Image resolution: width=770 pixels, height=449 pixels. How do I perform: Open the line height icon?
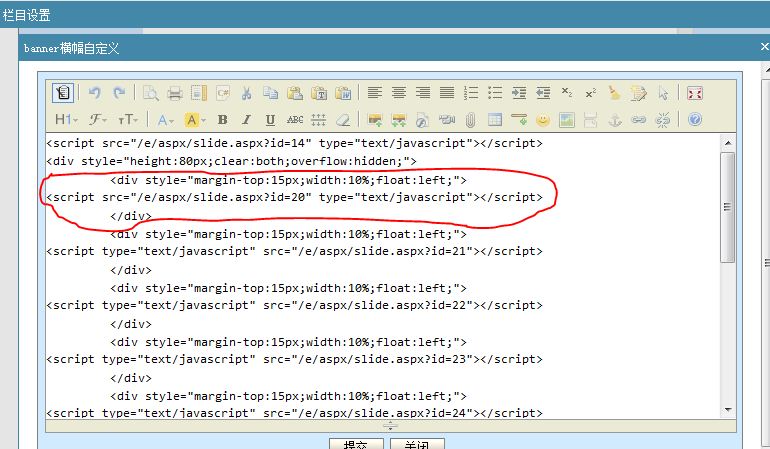318,119
